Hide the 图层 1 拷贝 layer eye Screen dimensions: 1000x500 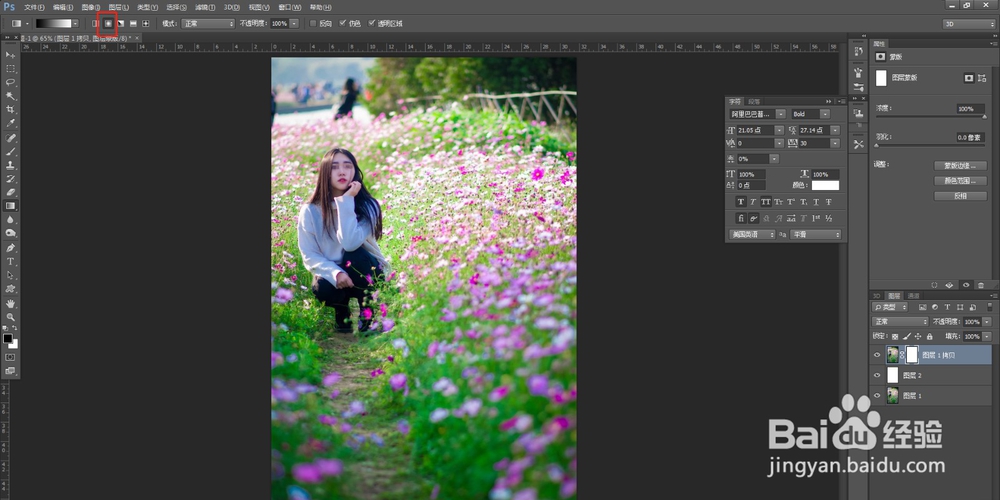[x=878, y=355]
